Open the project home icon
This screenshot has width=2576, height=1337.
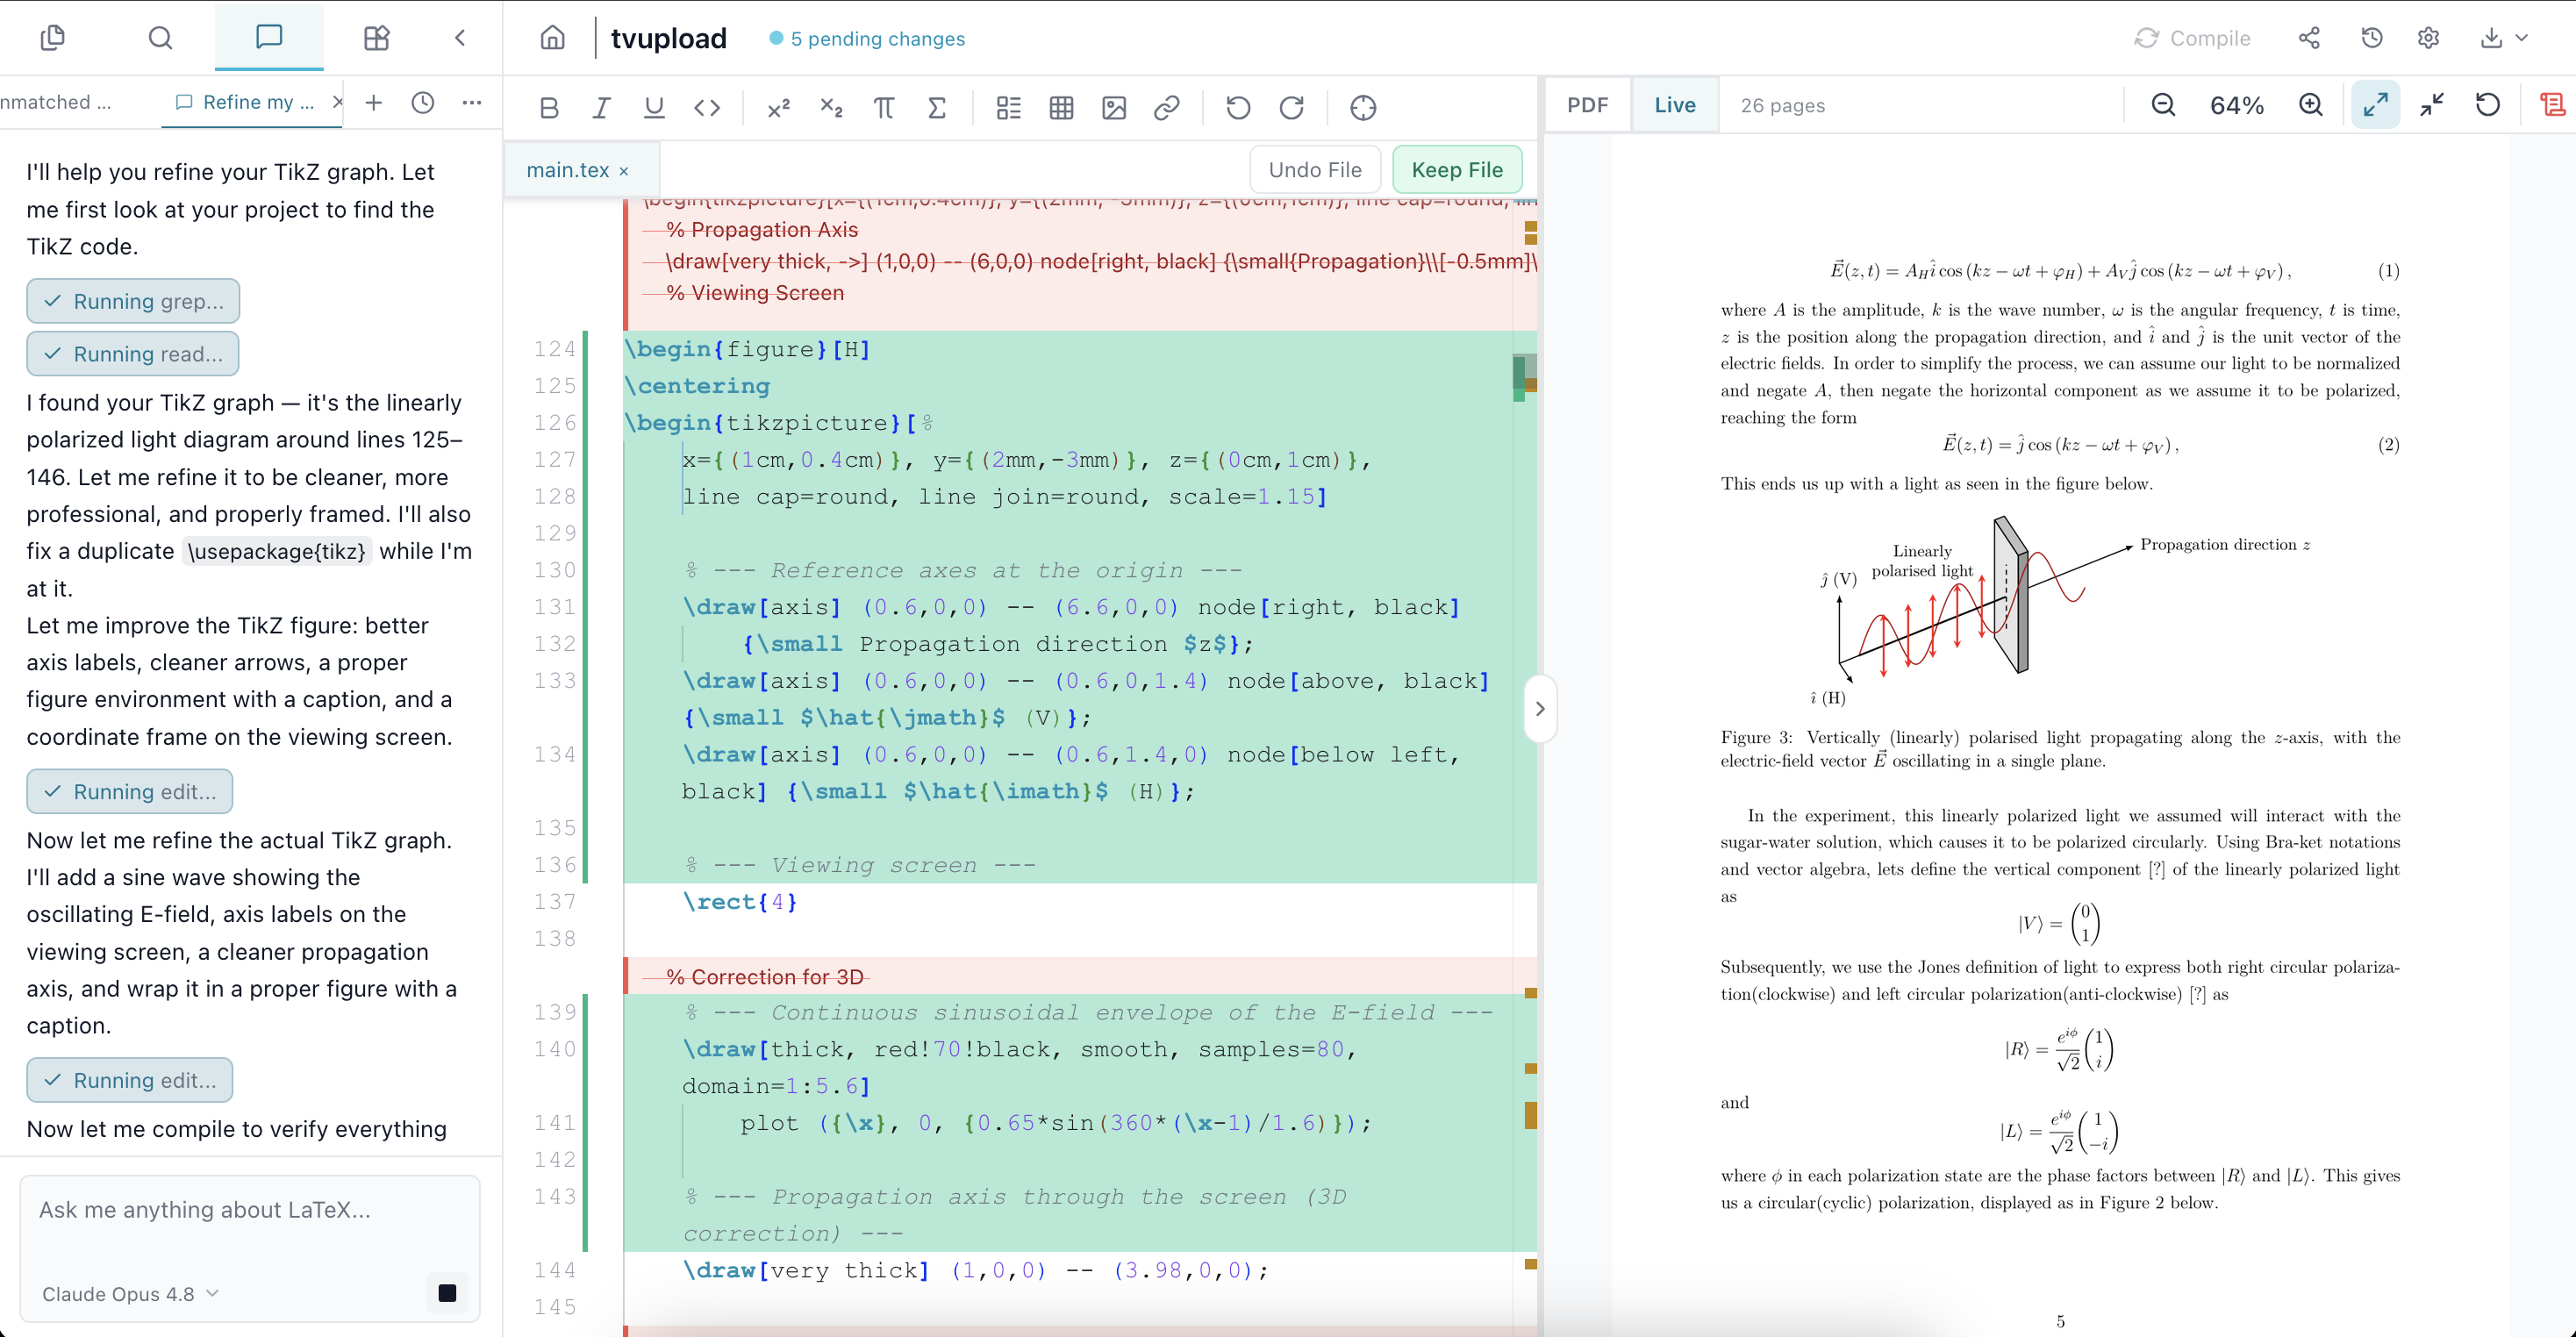[x=553, y=38]
